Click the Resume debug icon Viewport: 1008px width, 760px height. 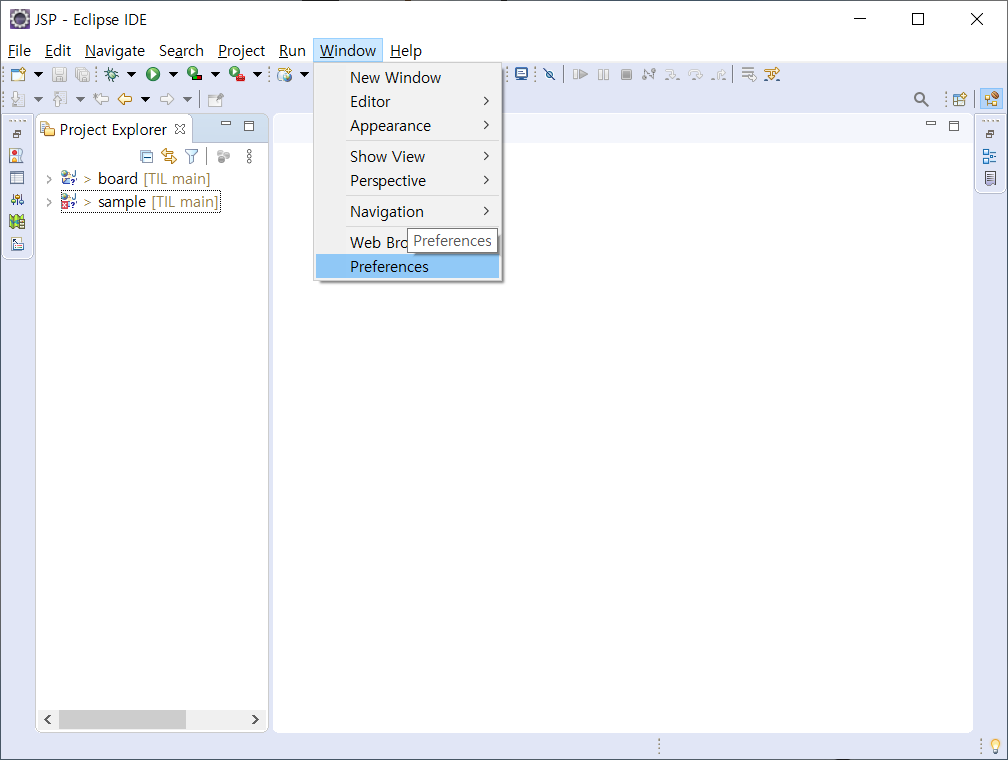pos(580,75)
